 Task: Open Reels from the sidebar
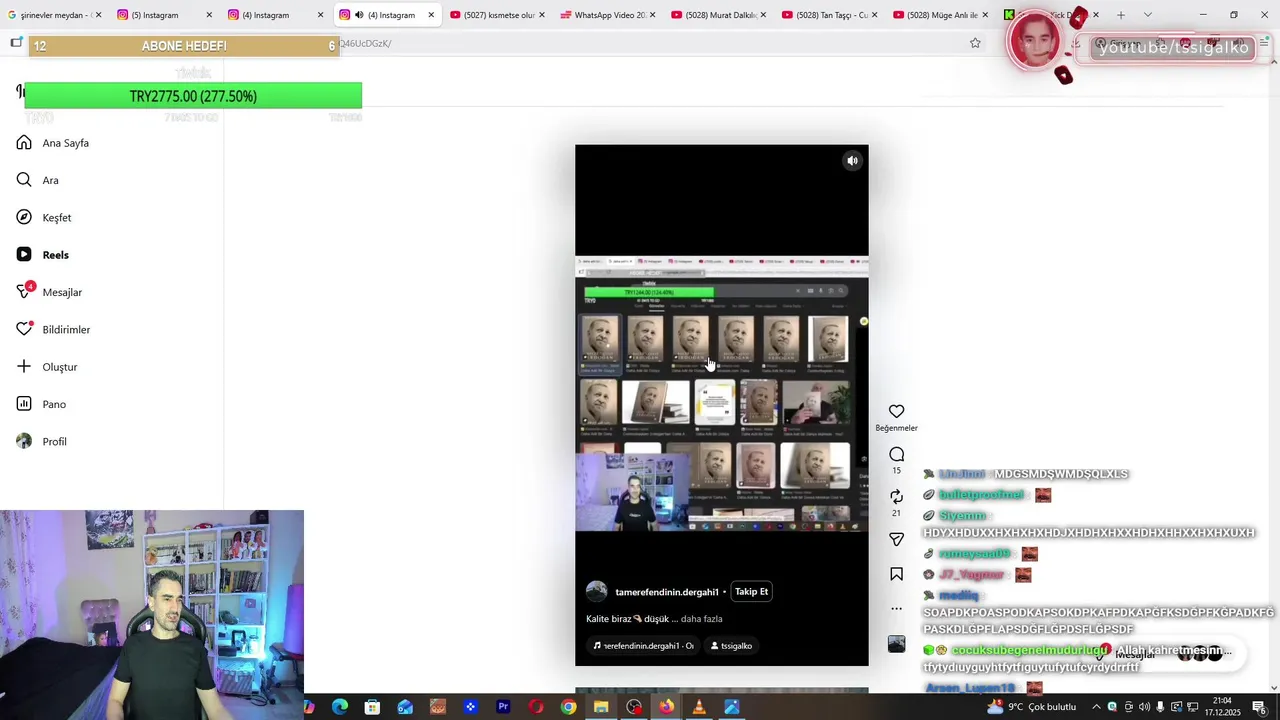[43, 255]
